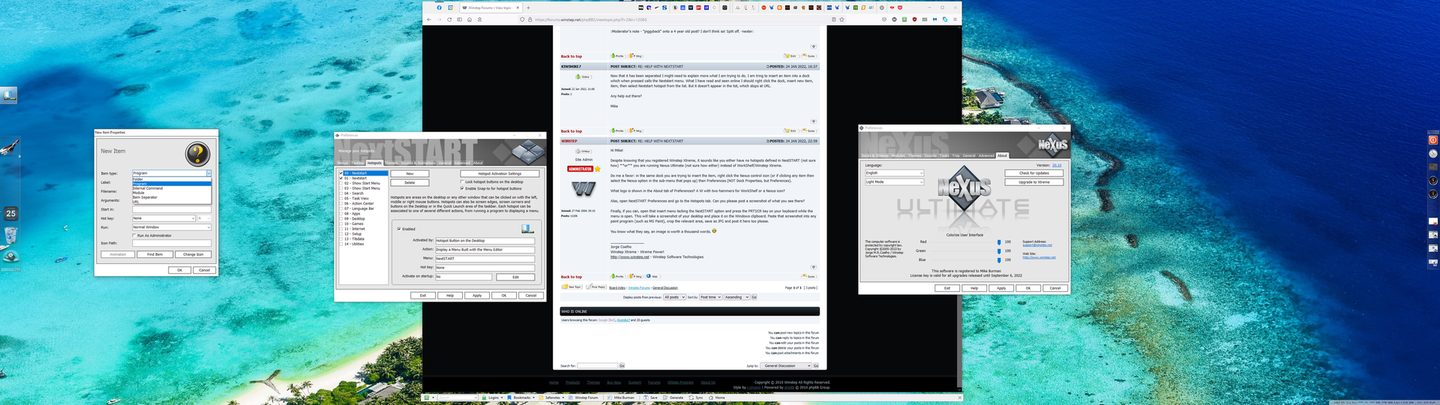Image resolution: width=1440 pixels, height=405 pixels.
Task: Click the Red colorize slider handle
Action: (998, 242)
